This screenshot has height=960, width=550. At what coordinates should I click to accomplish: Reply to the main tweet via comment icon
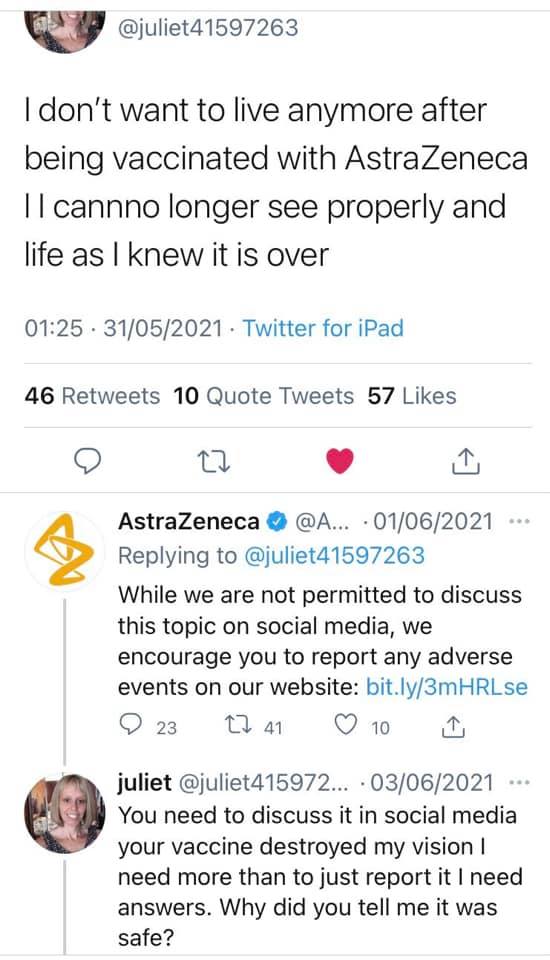[87, 462]
